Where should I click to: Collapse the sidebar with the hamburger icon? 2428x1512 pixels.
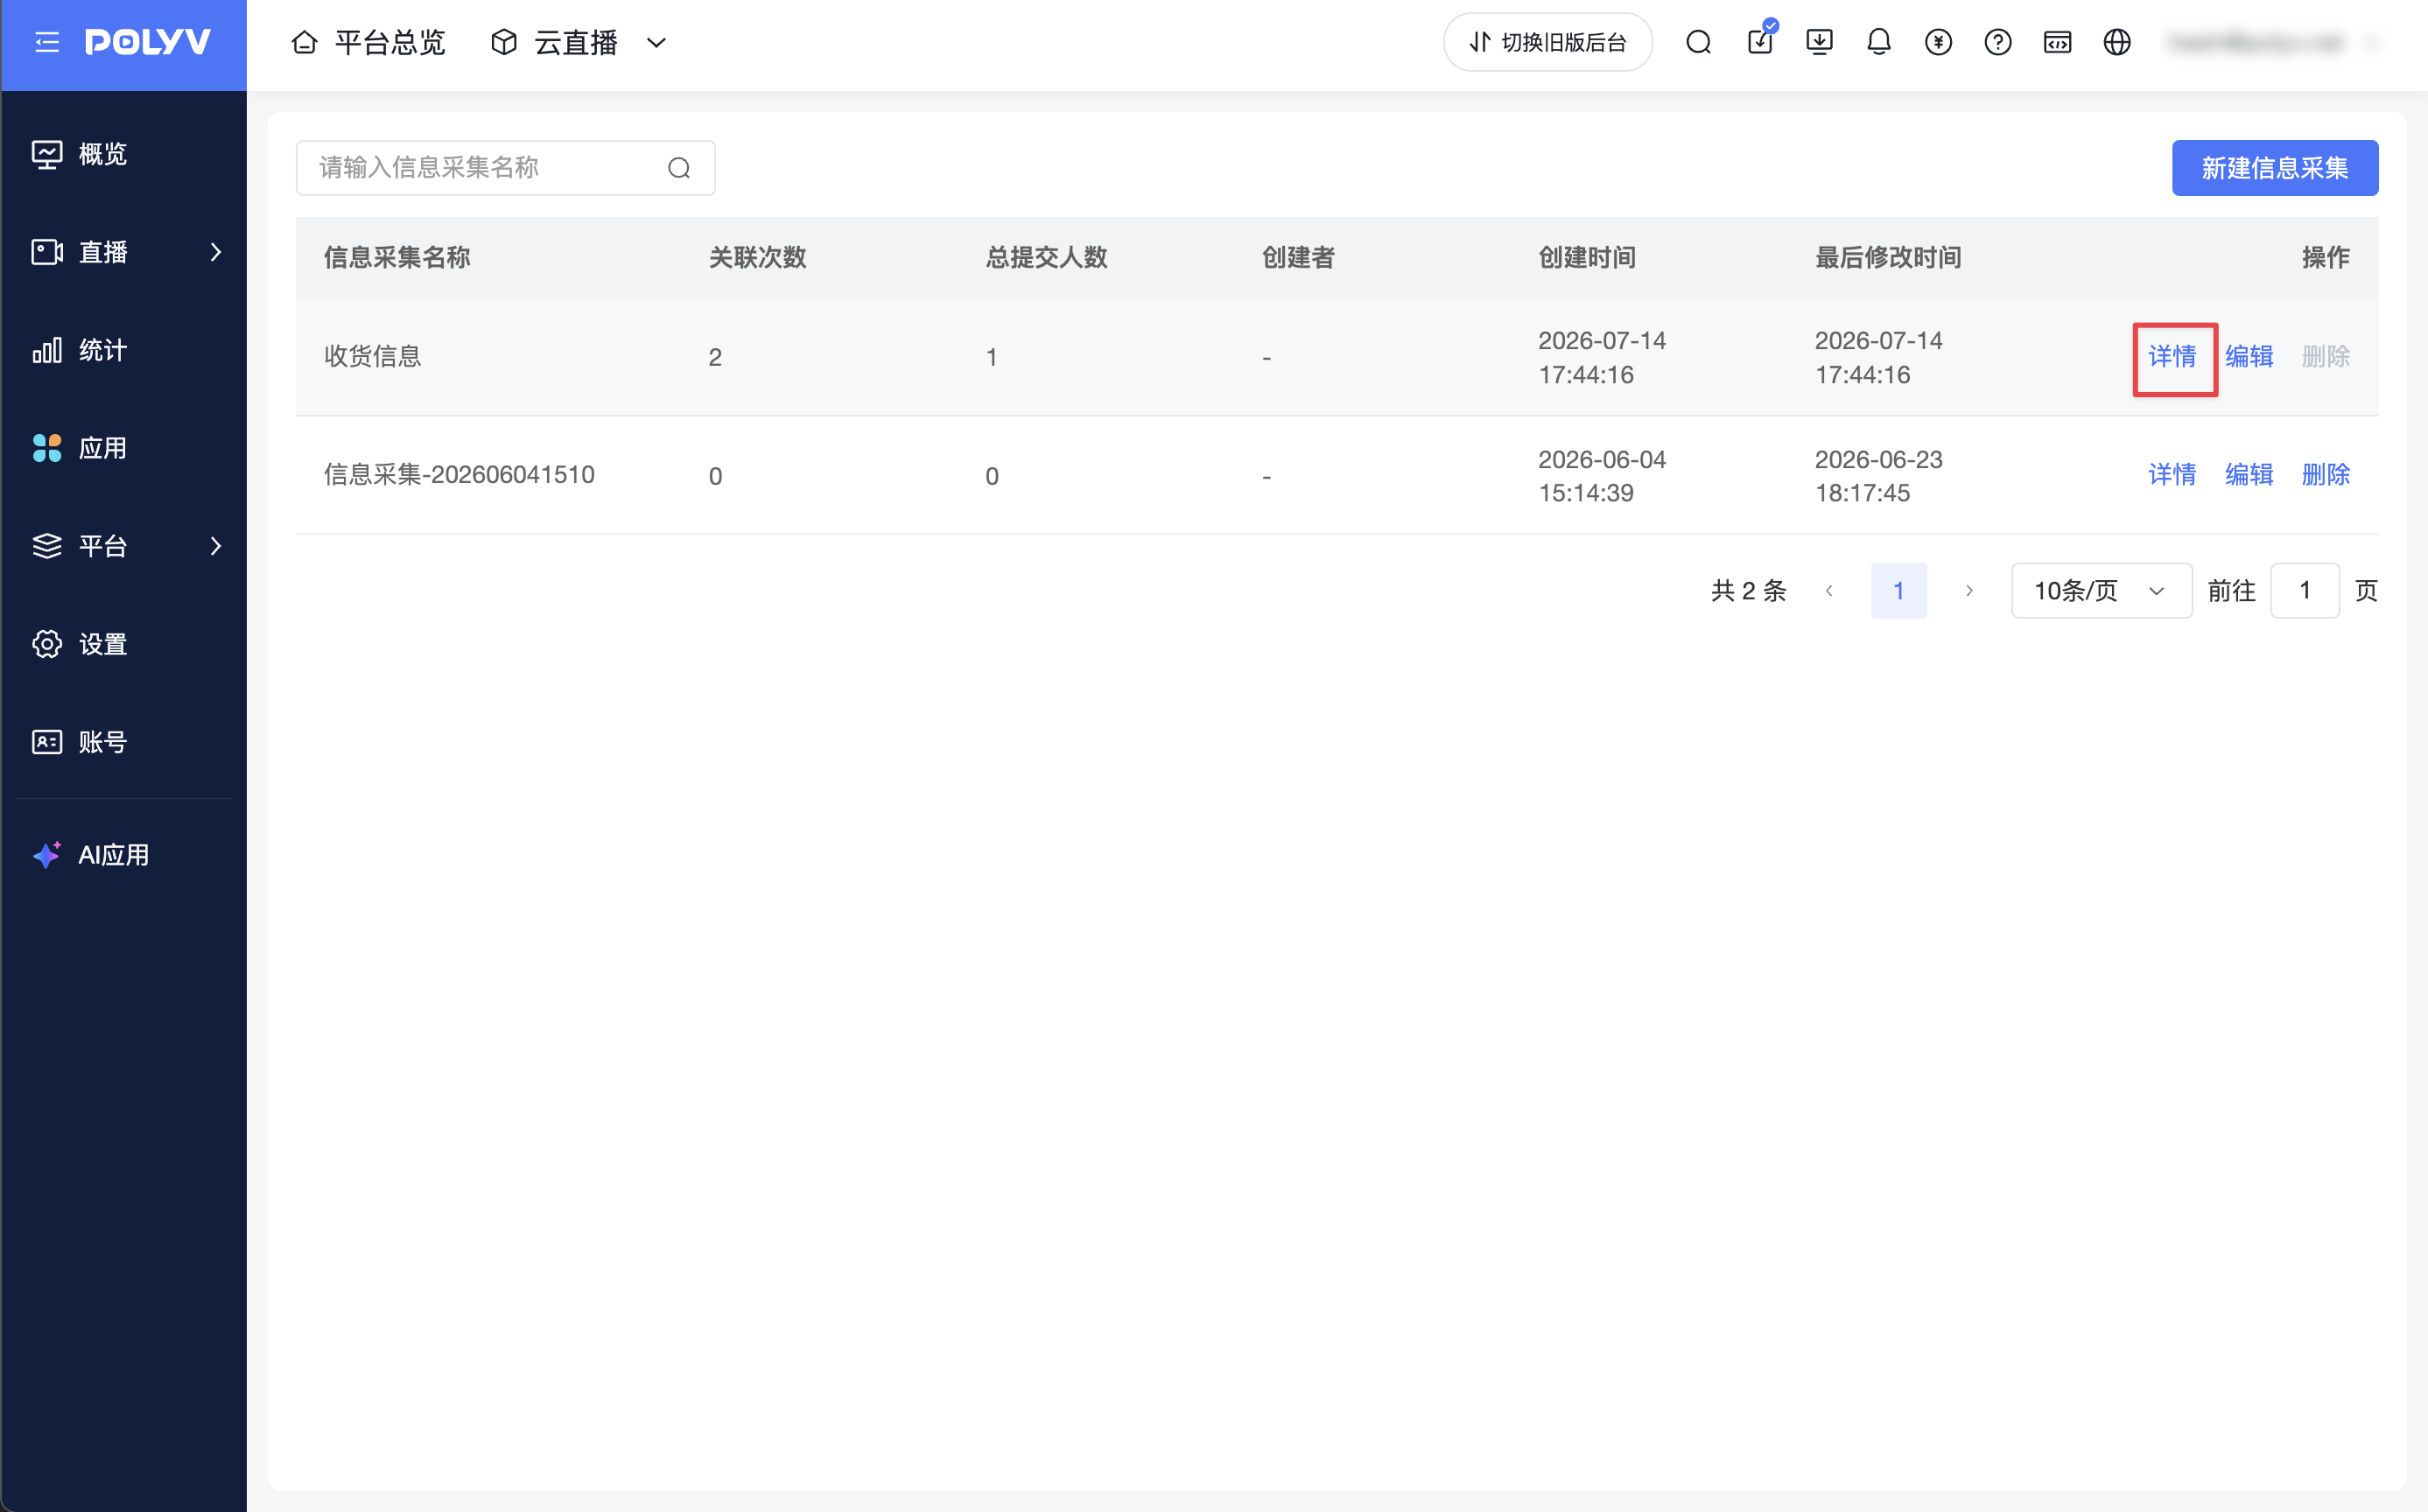[47, 42]
